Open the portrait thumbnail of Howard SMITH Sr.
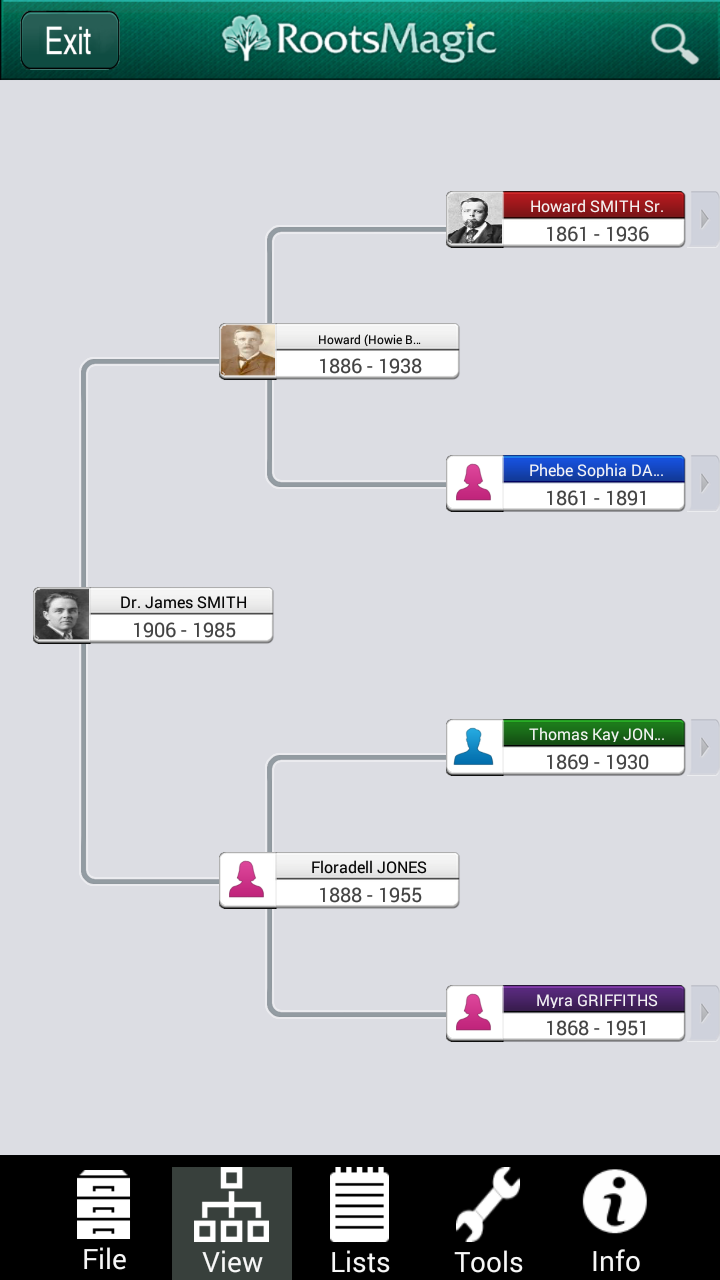 pos(474,219)
